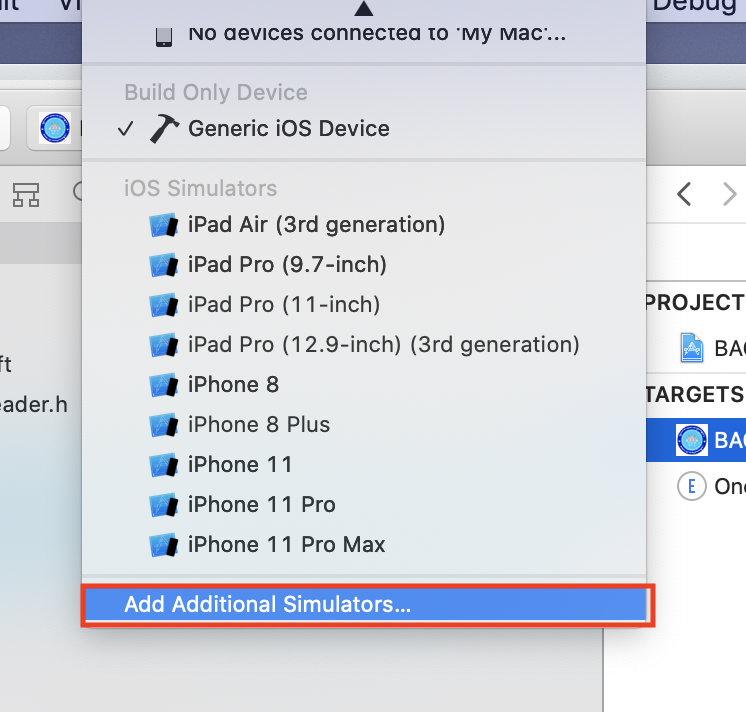Screen dimensions: 746x712
Task: Click the extension target E icon
Action: click(x=692, y=487)
